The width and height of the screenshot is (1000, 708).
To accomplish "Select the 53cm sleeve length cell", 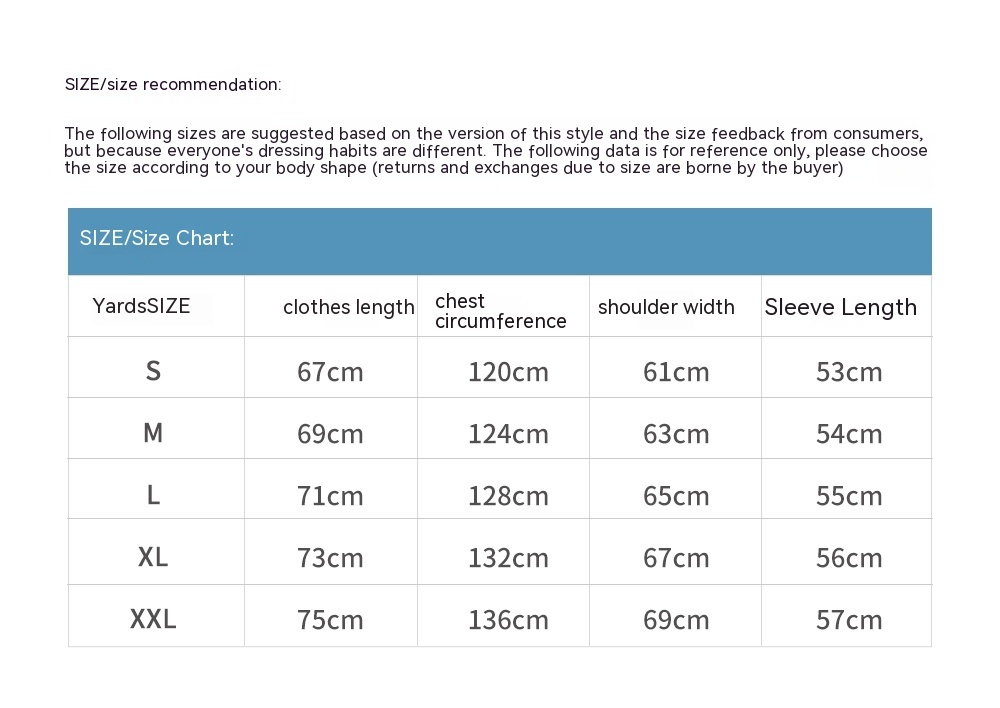I will [849, 372].
